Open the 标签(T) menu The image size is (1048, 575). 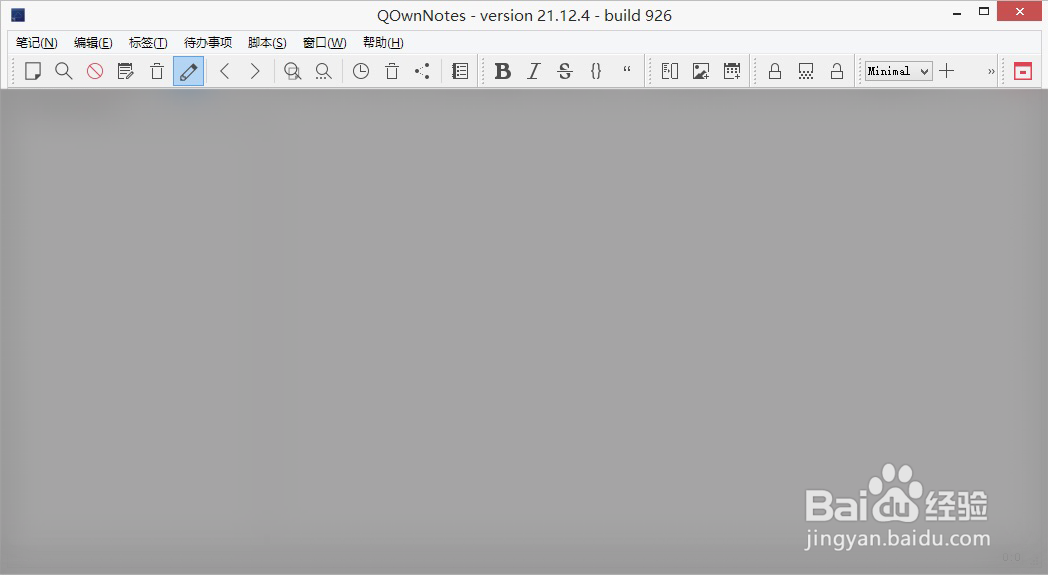click(148, 43)
